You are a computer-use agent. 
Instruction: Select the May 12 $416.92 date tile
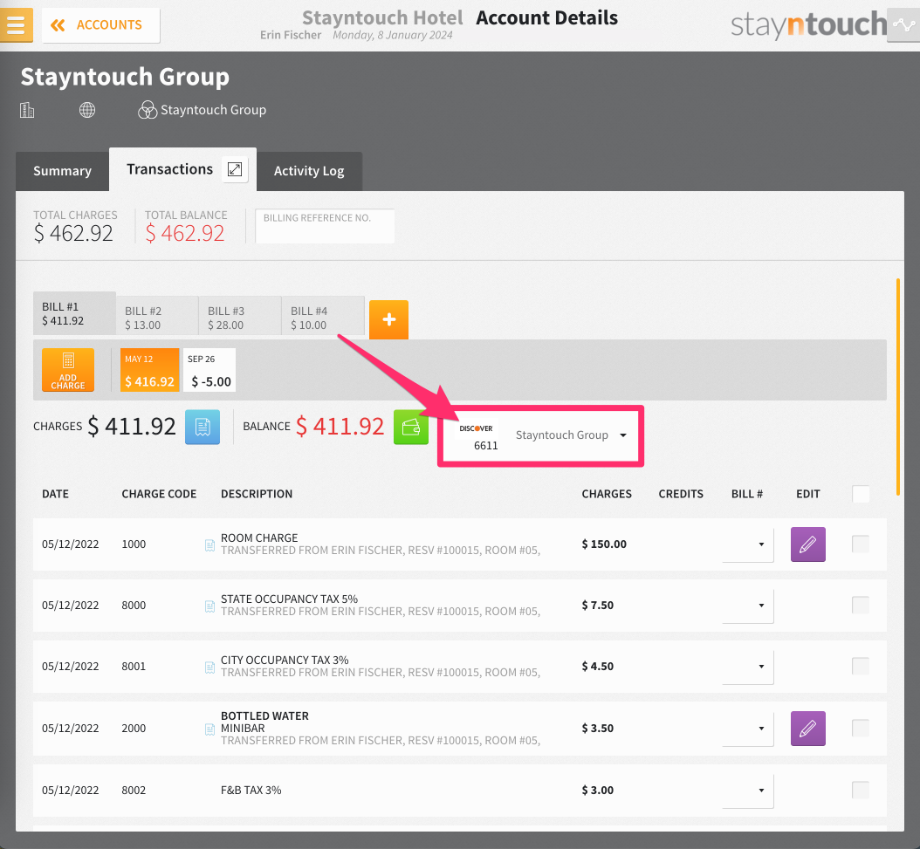pyautogui.click(x=150, y=370)
